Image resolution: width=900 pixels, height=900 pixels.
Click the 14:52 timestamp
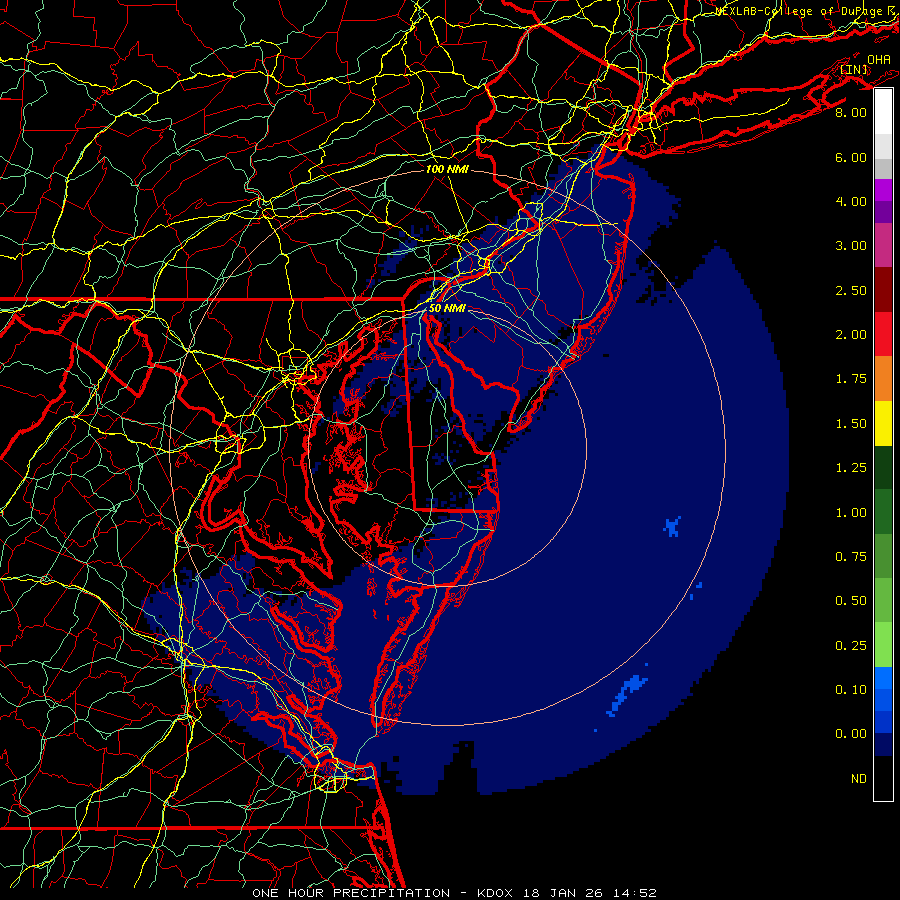coord(637,893)
